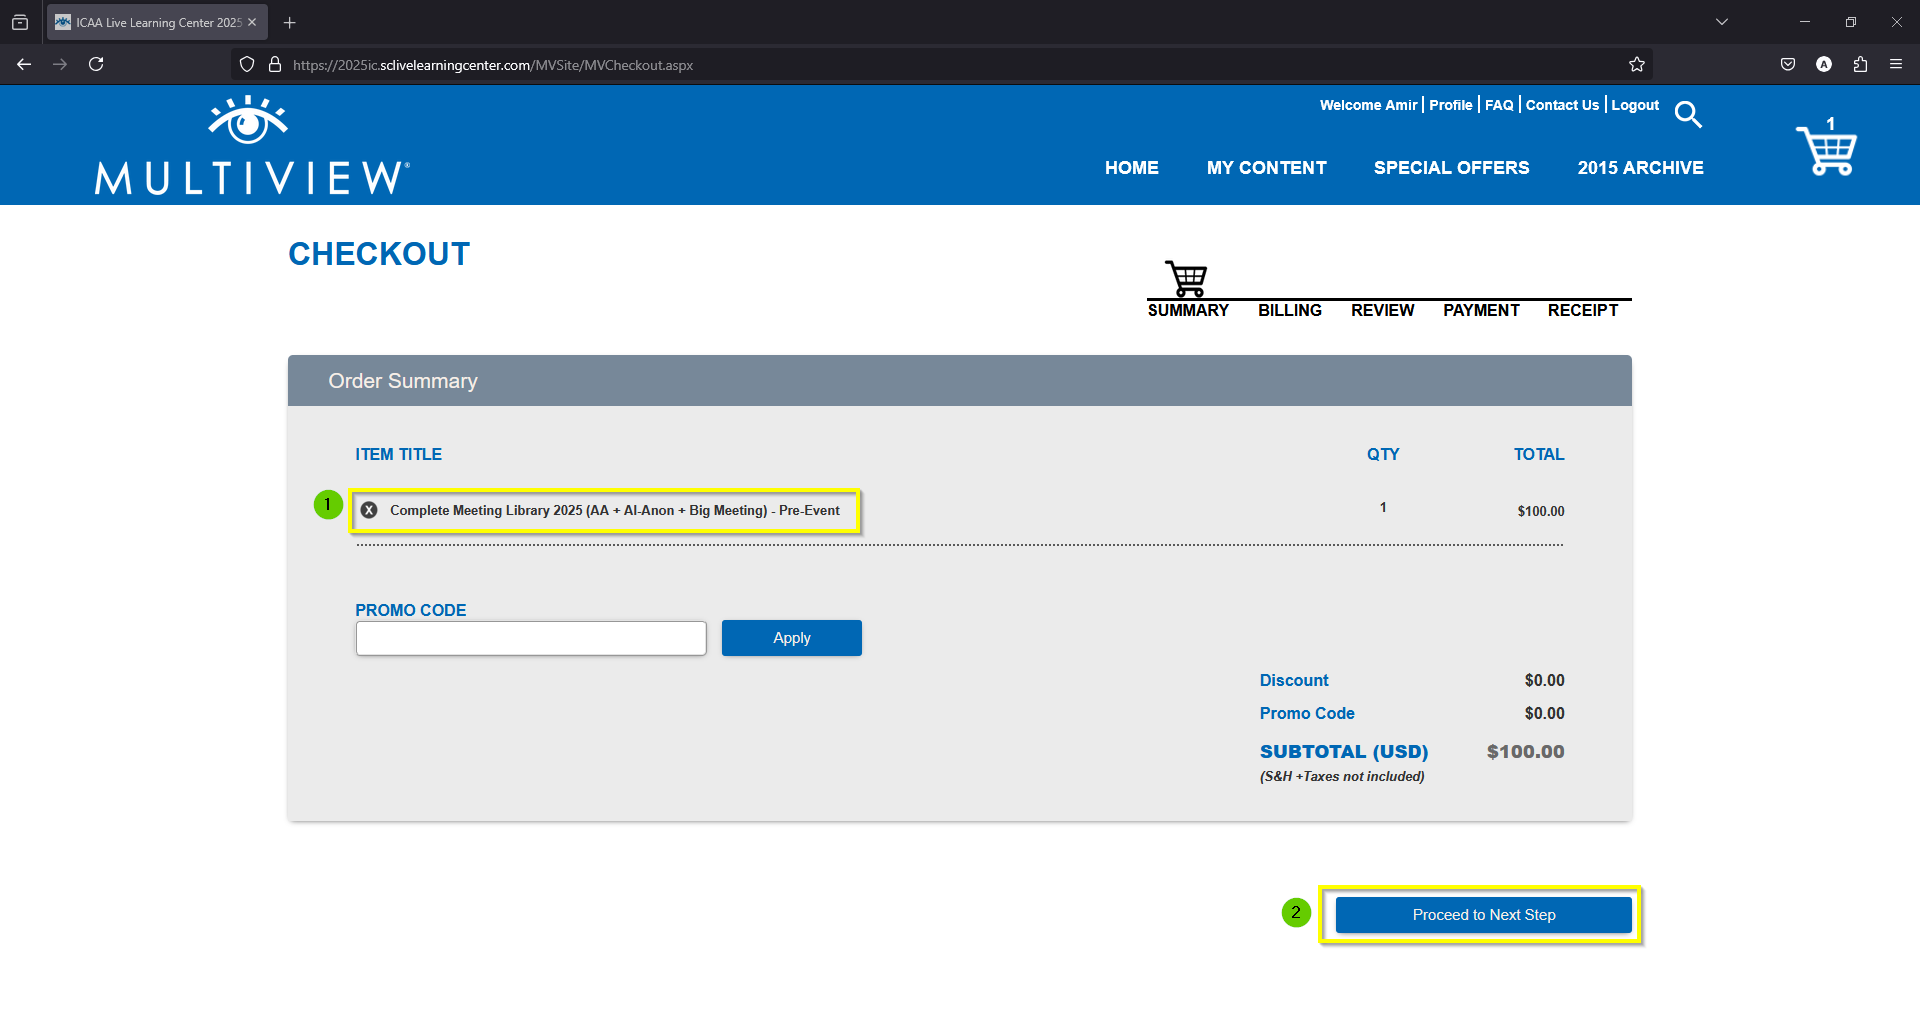The height and width of the screenshot is (1032, 1920).
Task: Open recent browsing tab overview icon
Action: click(x=20, y=22)
